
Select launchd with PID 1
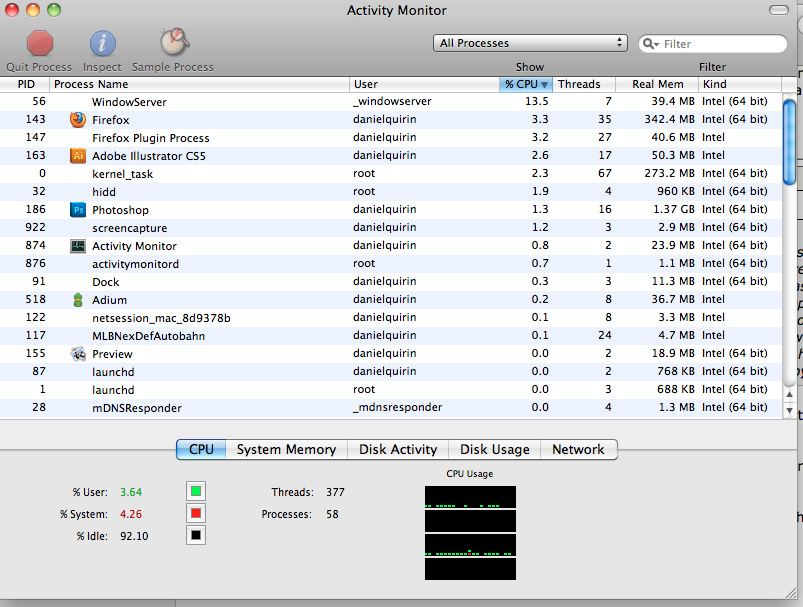pyautogui.click(x=391, y=390)
